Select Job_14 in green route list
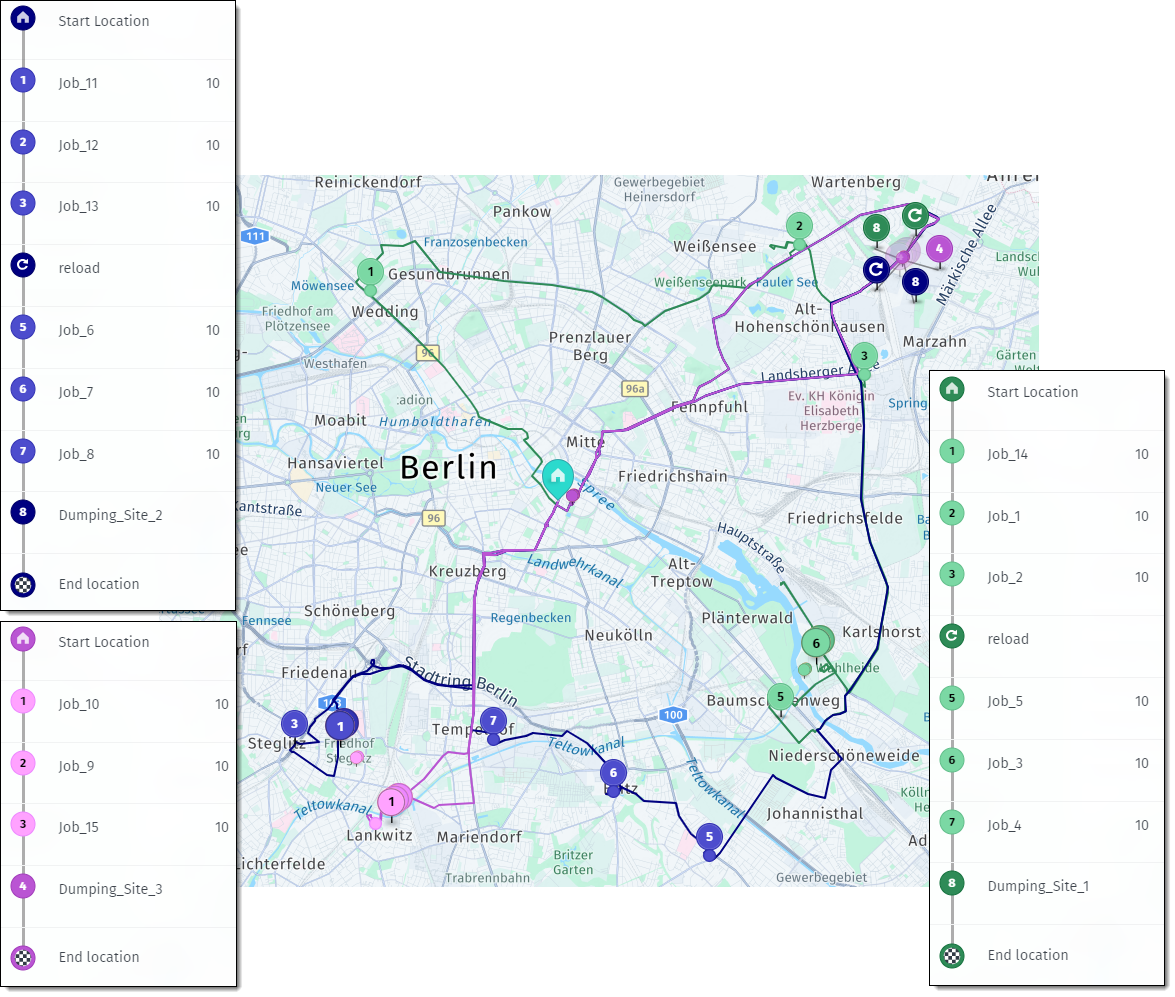This screenshot has width=1175, height=997. [x=1047, y=454]
